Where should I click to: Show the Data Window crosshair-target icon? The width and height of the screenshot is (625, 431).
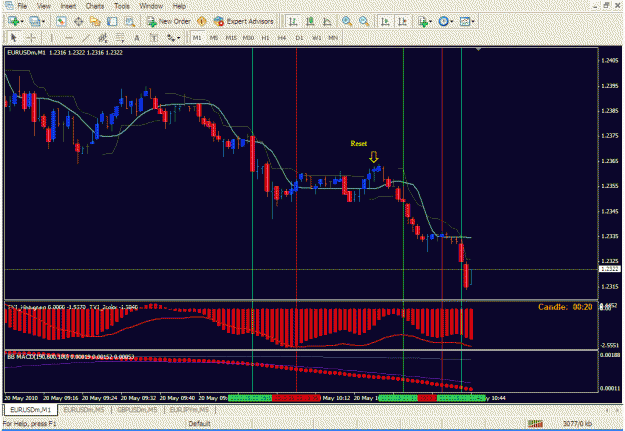[x=78, y=21]
